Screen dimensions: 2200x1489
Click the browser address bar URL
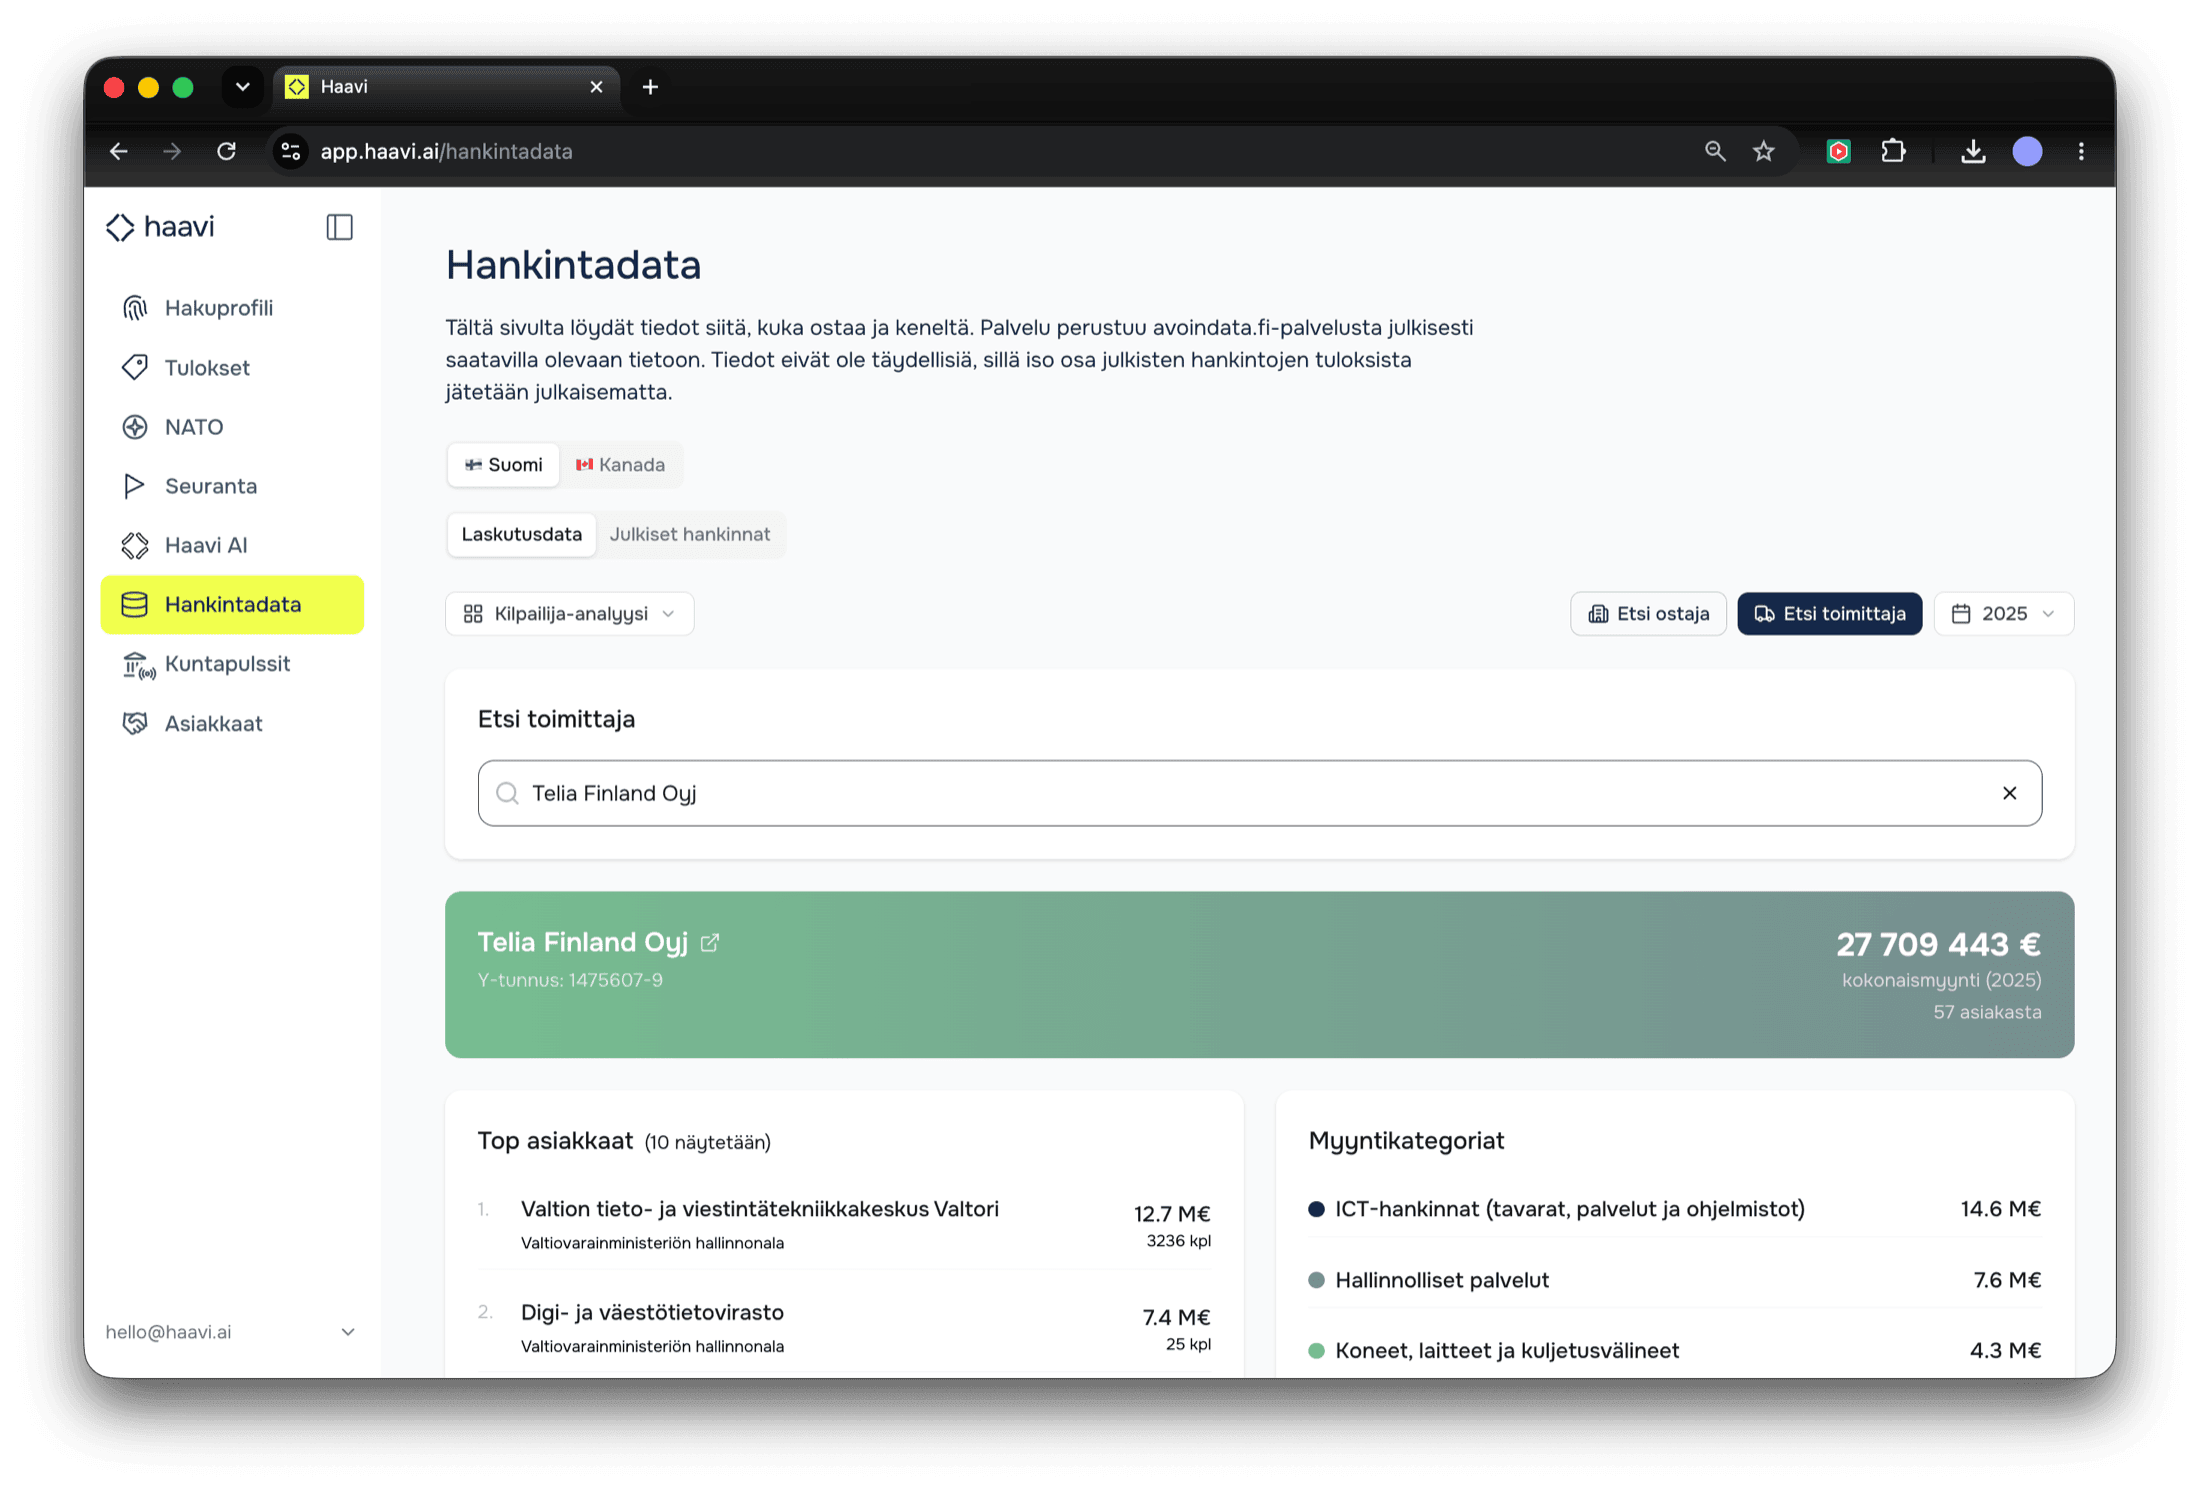[446, 151]
